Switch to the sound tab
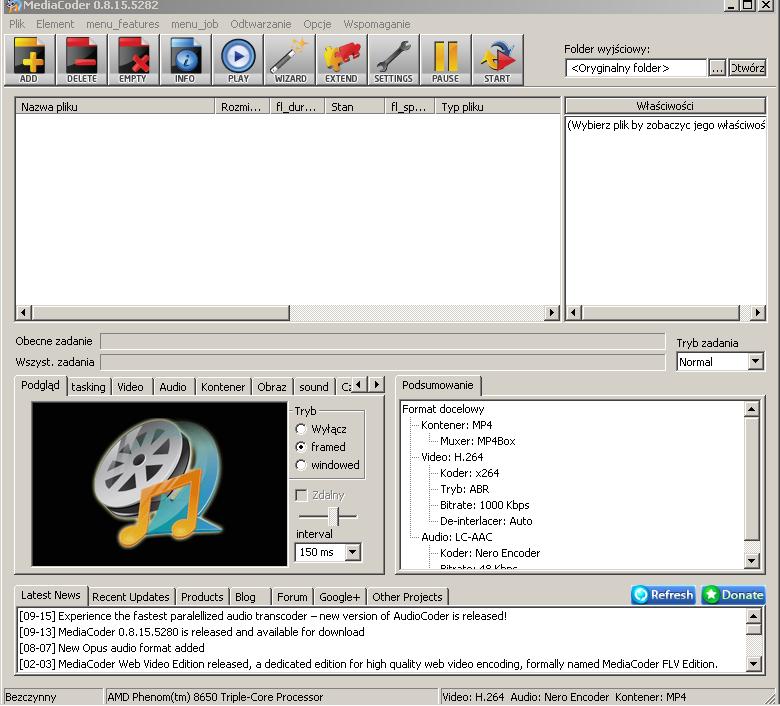The height and width of the screenshot is (706, 780). 313,387
